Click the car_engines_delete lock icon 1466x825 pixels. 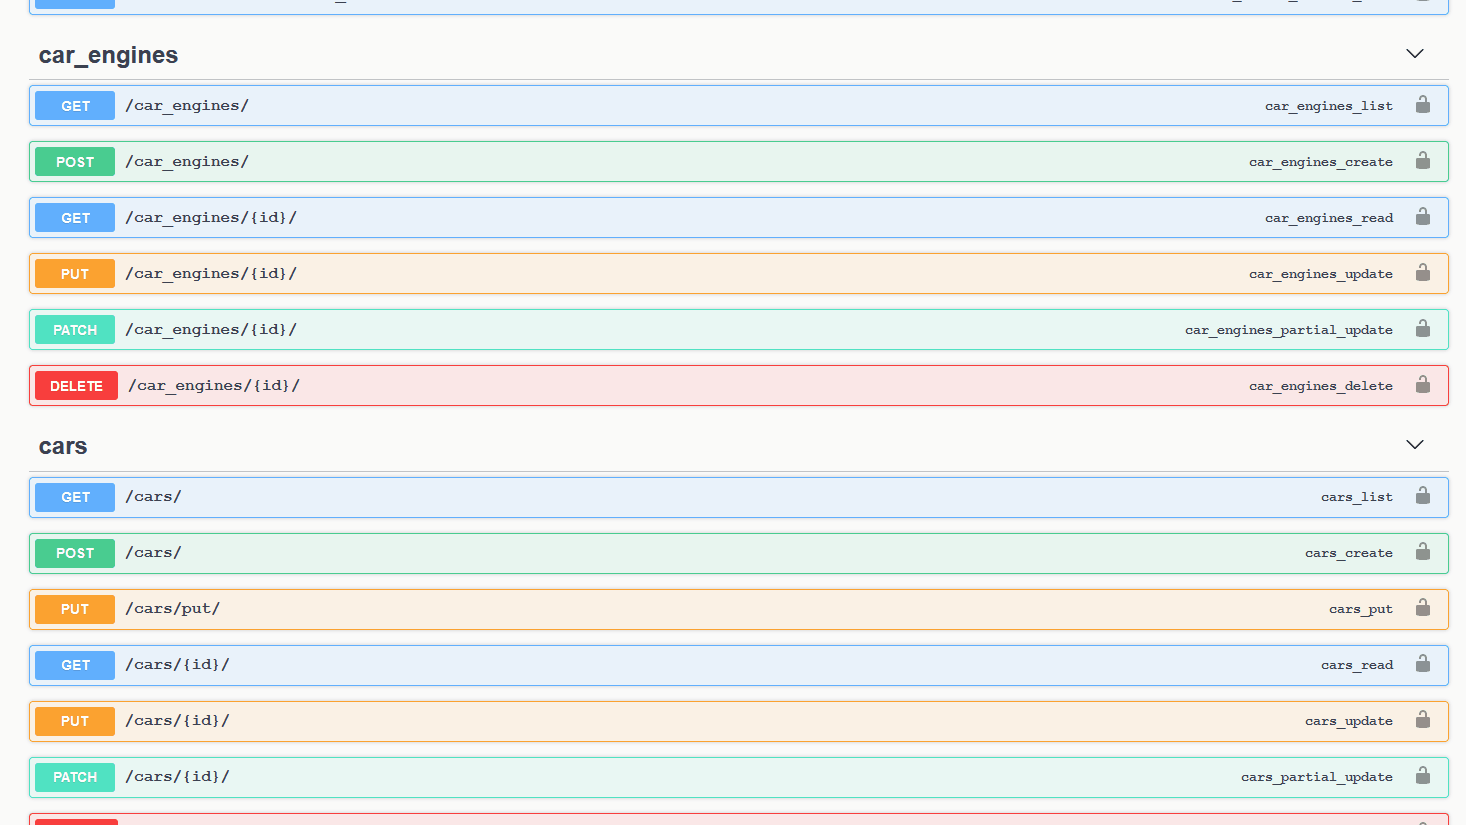(x=1422, y=385)
